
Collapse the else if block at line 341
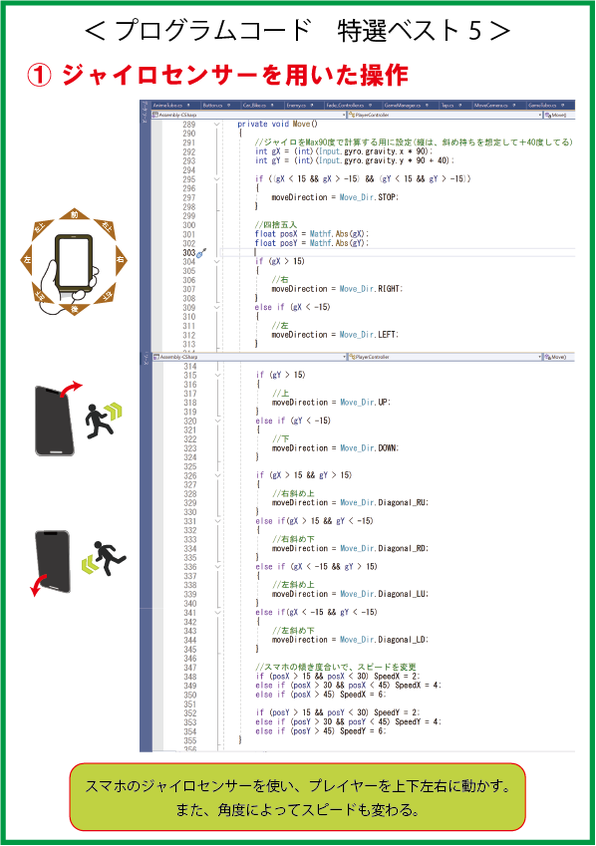[217, 612]
